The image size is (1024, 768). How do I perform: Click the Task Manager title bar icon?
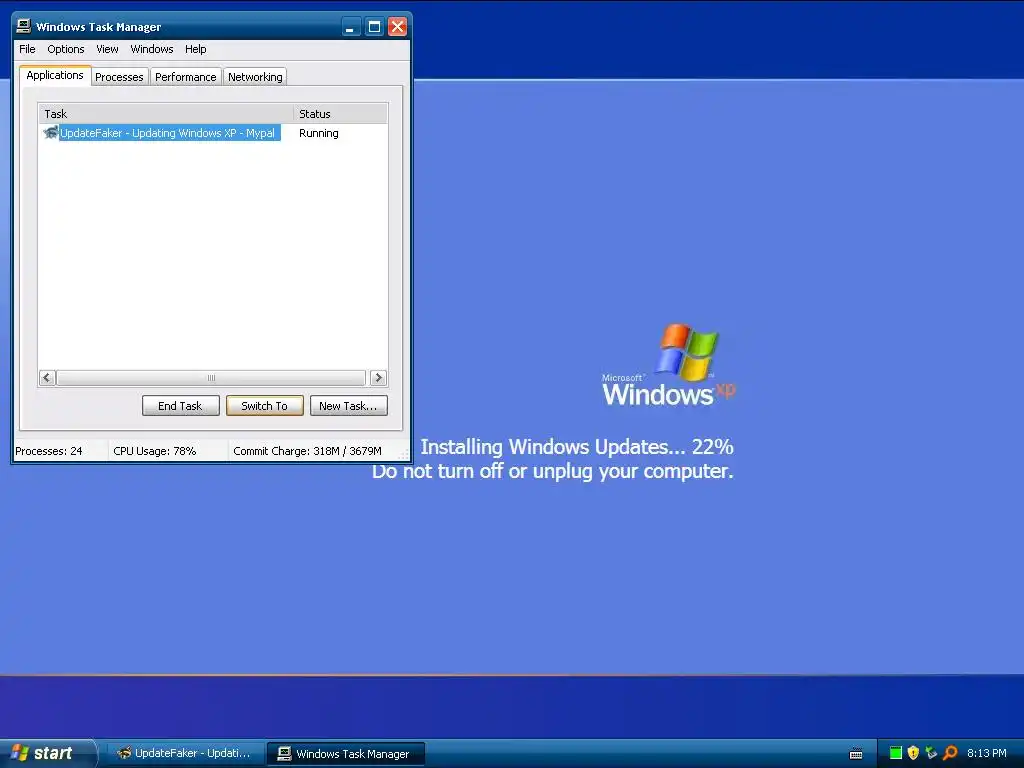(x=24, y=26)
